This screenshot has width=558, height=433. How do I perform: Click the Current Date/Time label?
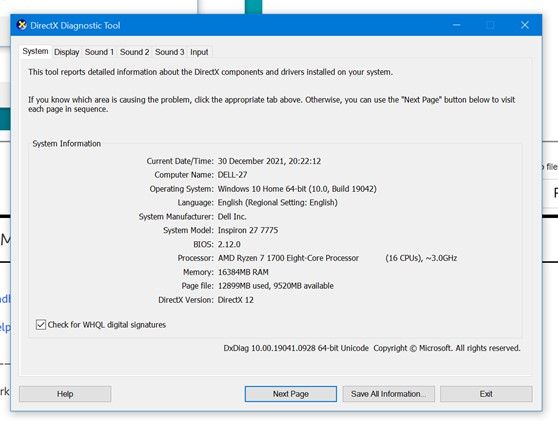pyautogui.click(x=180, y=161)
